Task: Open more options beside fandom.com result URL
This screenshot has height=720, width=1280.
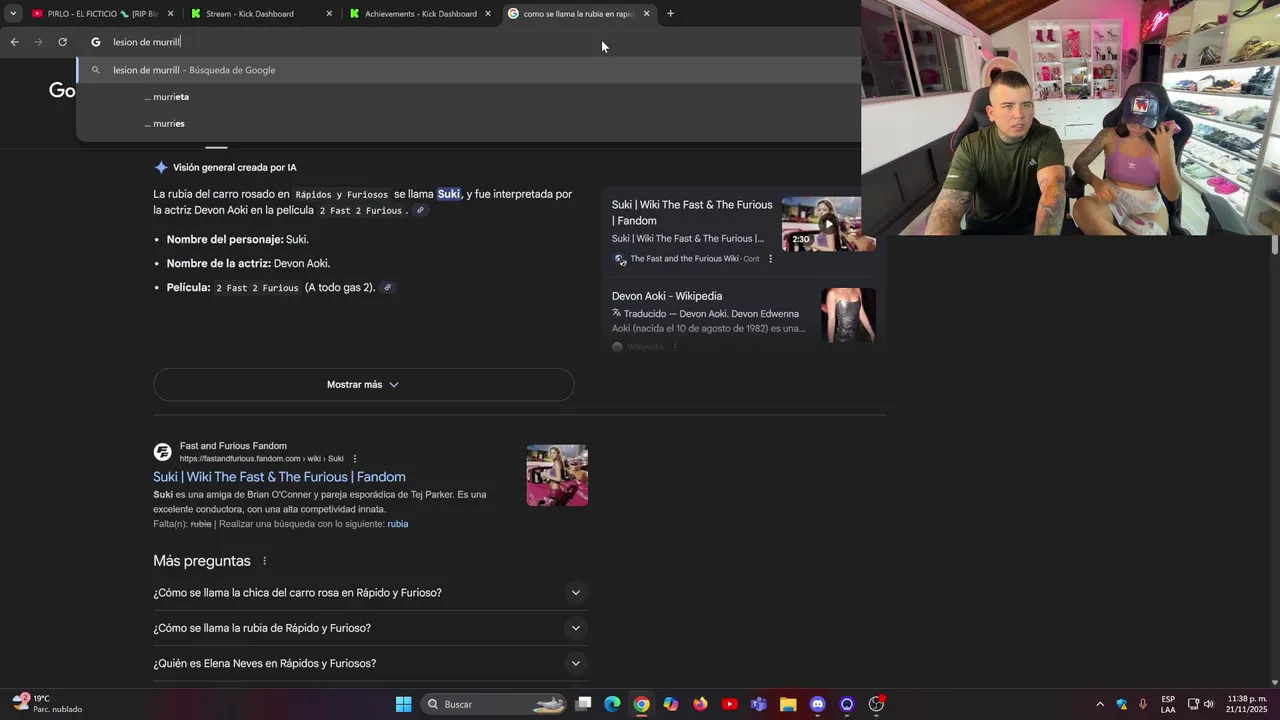Action: click(355, 459)
